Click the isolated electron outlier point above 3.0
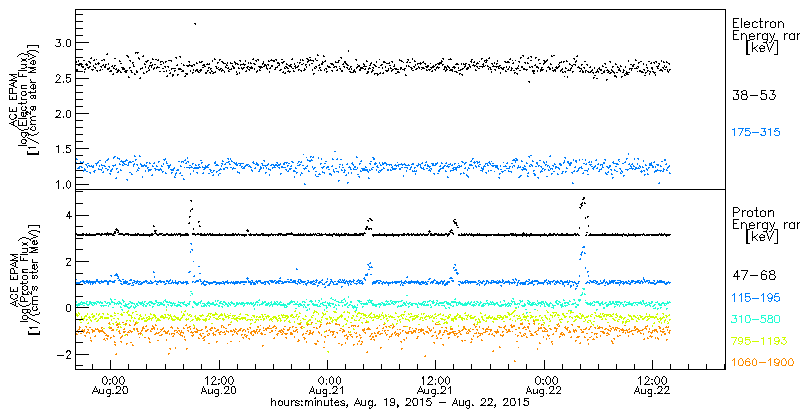 point(195,23)
